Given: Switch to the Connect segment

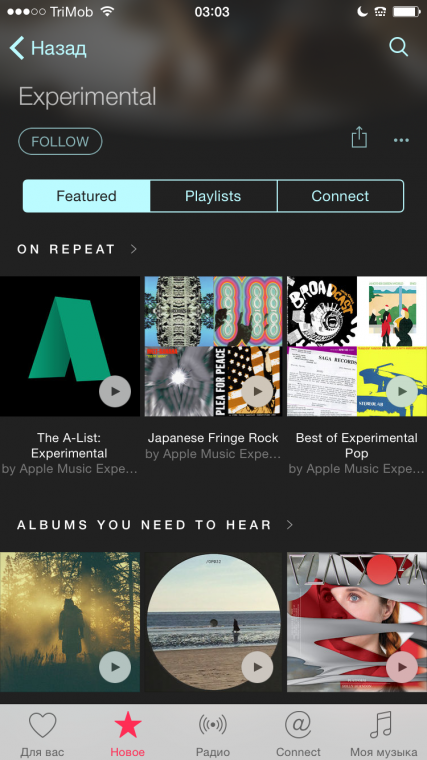Looking at the screenshot, I should point(340,196).
